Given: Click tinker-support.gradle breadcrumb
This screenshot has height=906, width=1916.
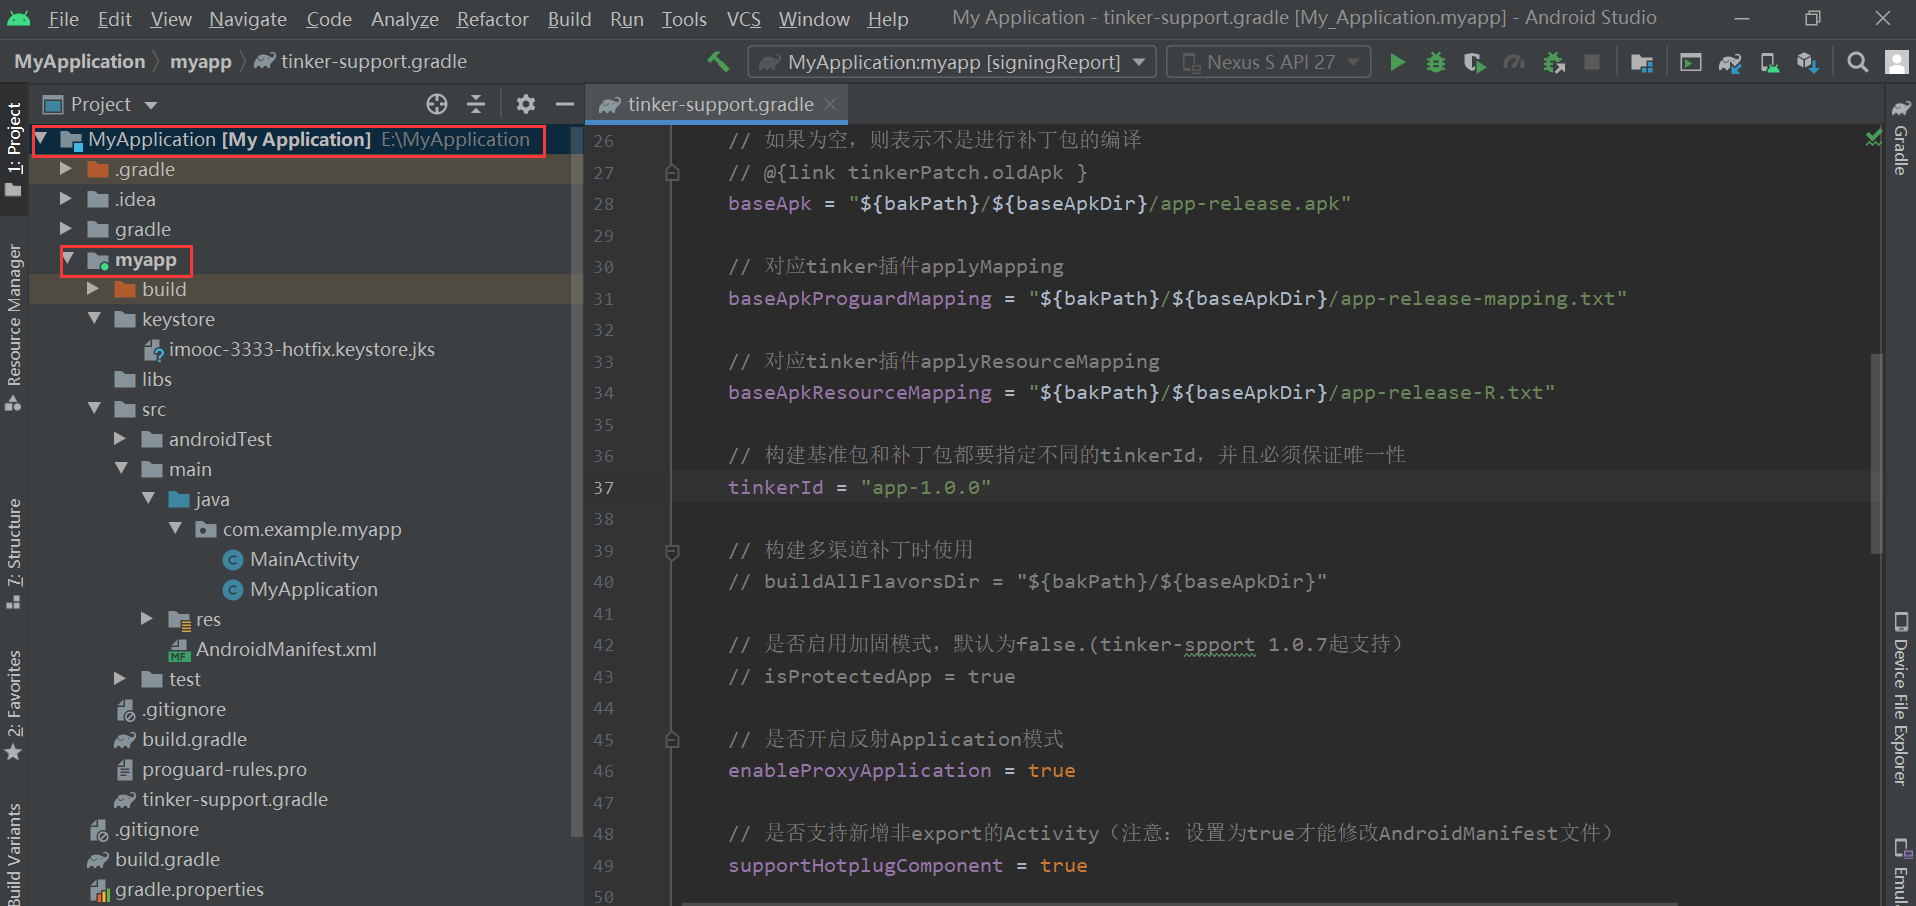Looking at the screenshot, I should pyautogui.click(x=361, y=62).
